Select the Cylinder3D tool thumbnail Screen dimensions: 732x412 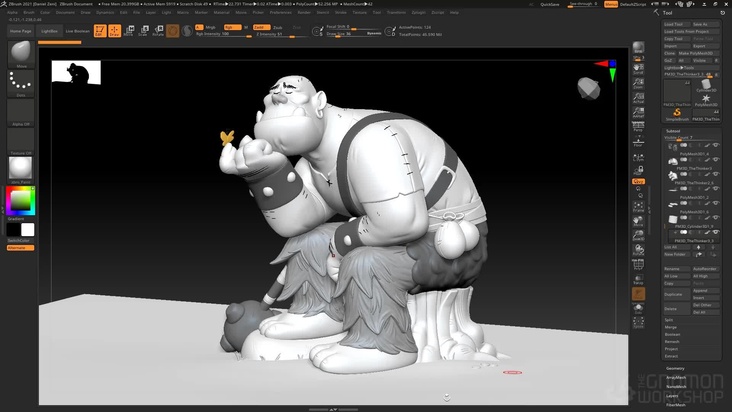tap(706, 86)
